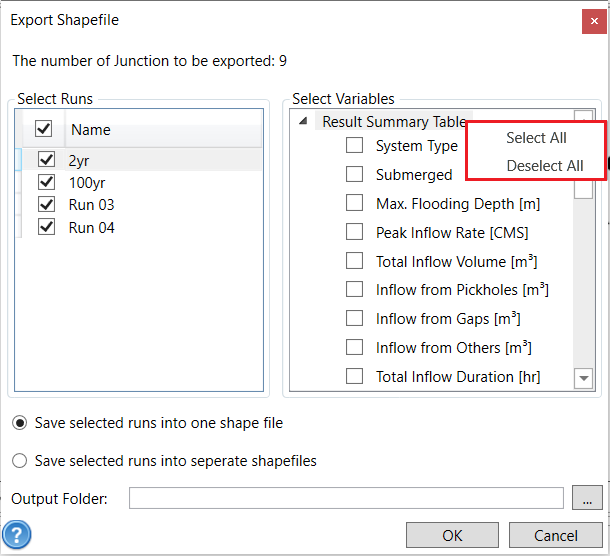This screenshot has width=610, height=556.
Task: Collapse the Result Summary Table node
Action: point(304,122)
